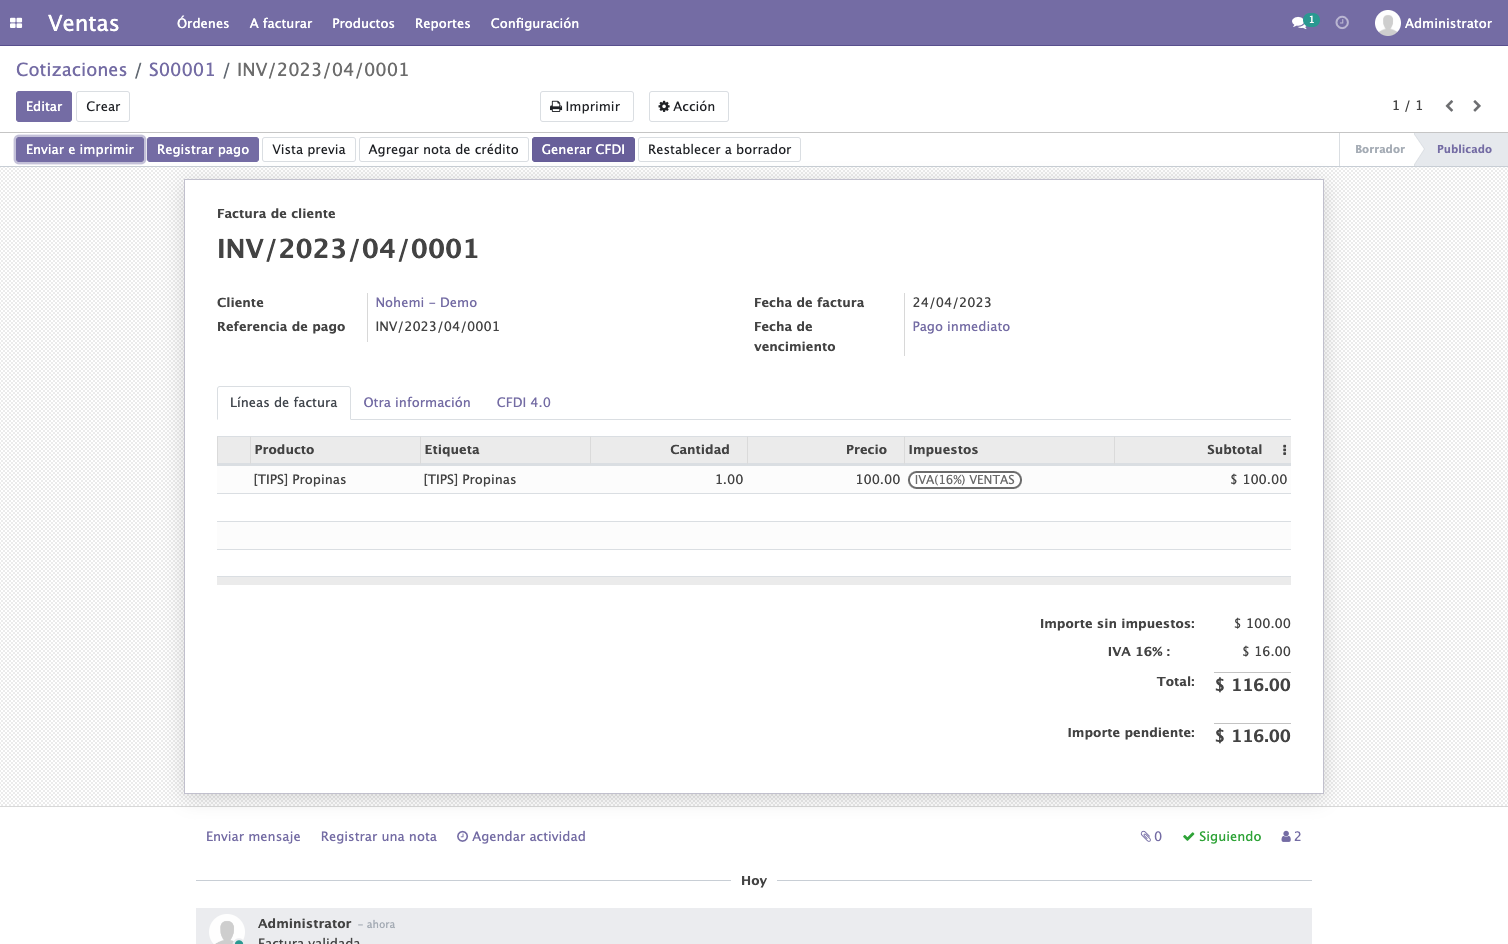The height and width of the screenshot is (944, 1508).
Task: Click Agendar actividad in chatter
Action: pos(521,837)
